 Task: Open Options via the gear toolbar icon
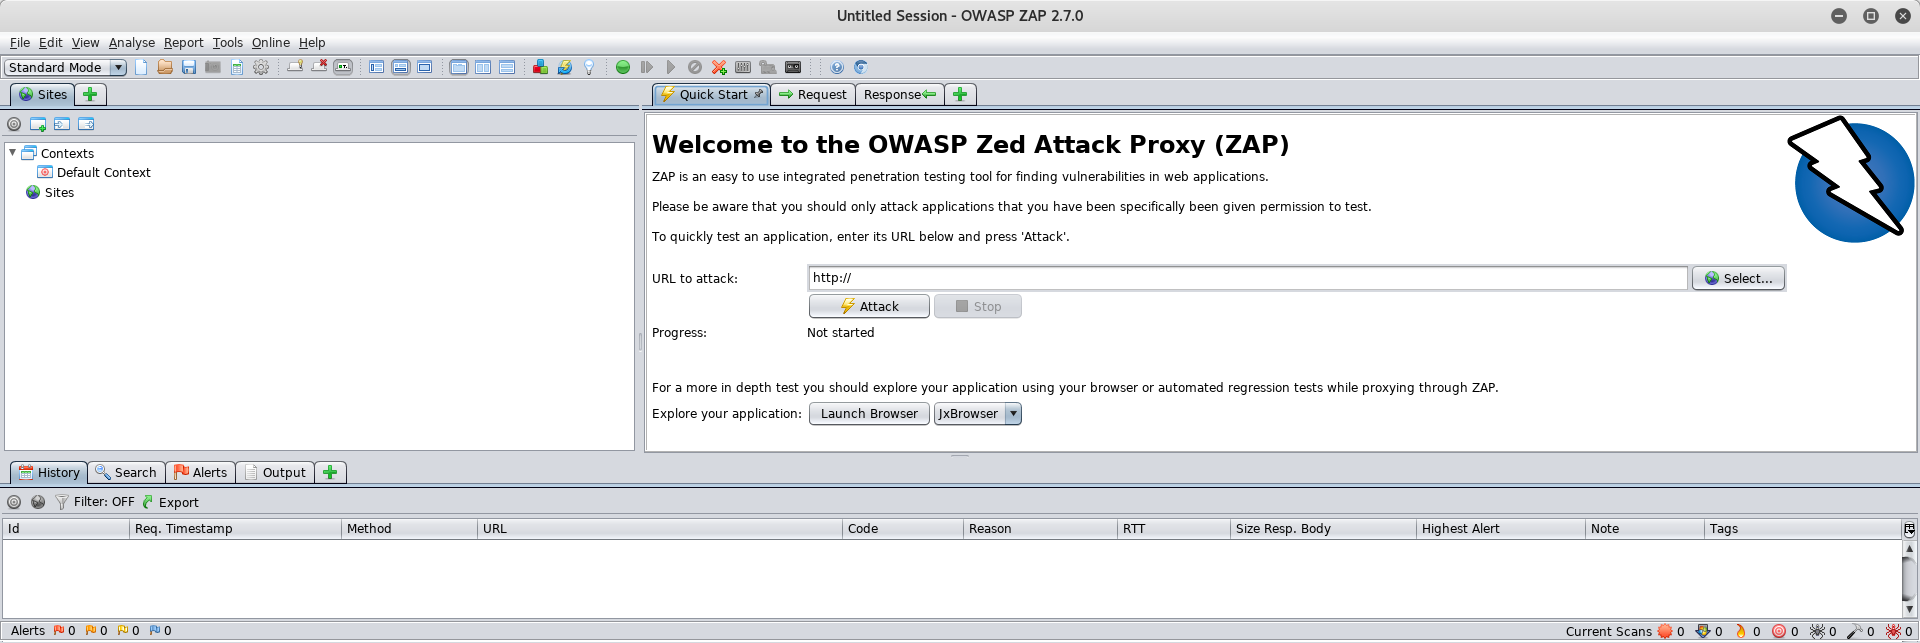click(x=261, y=67)
